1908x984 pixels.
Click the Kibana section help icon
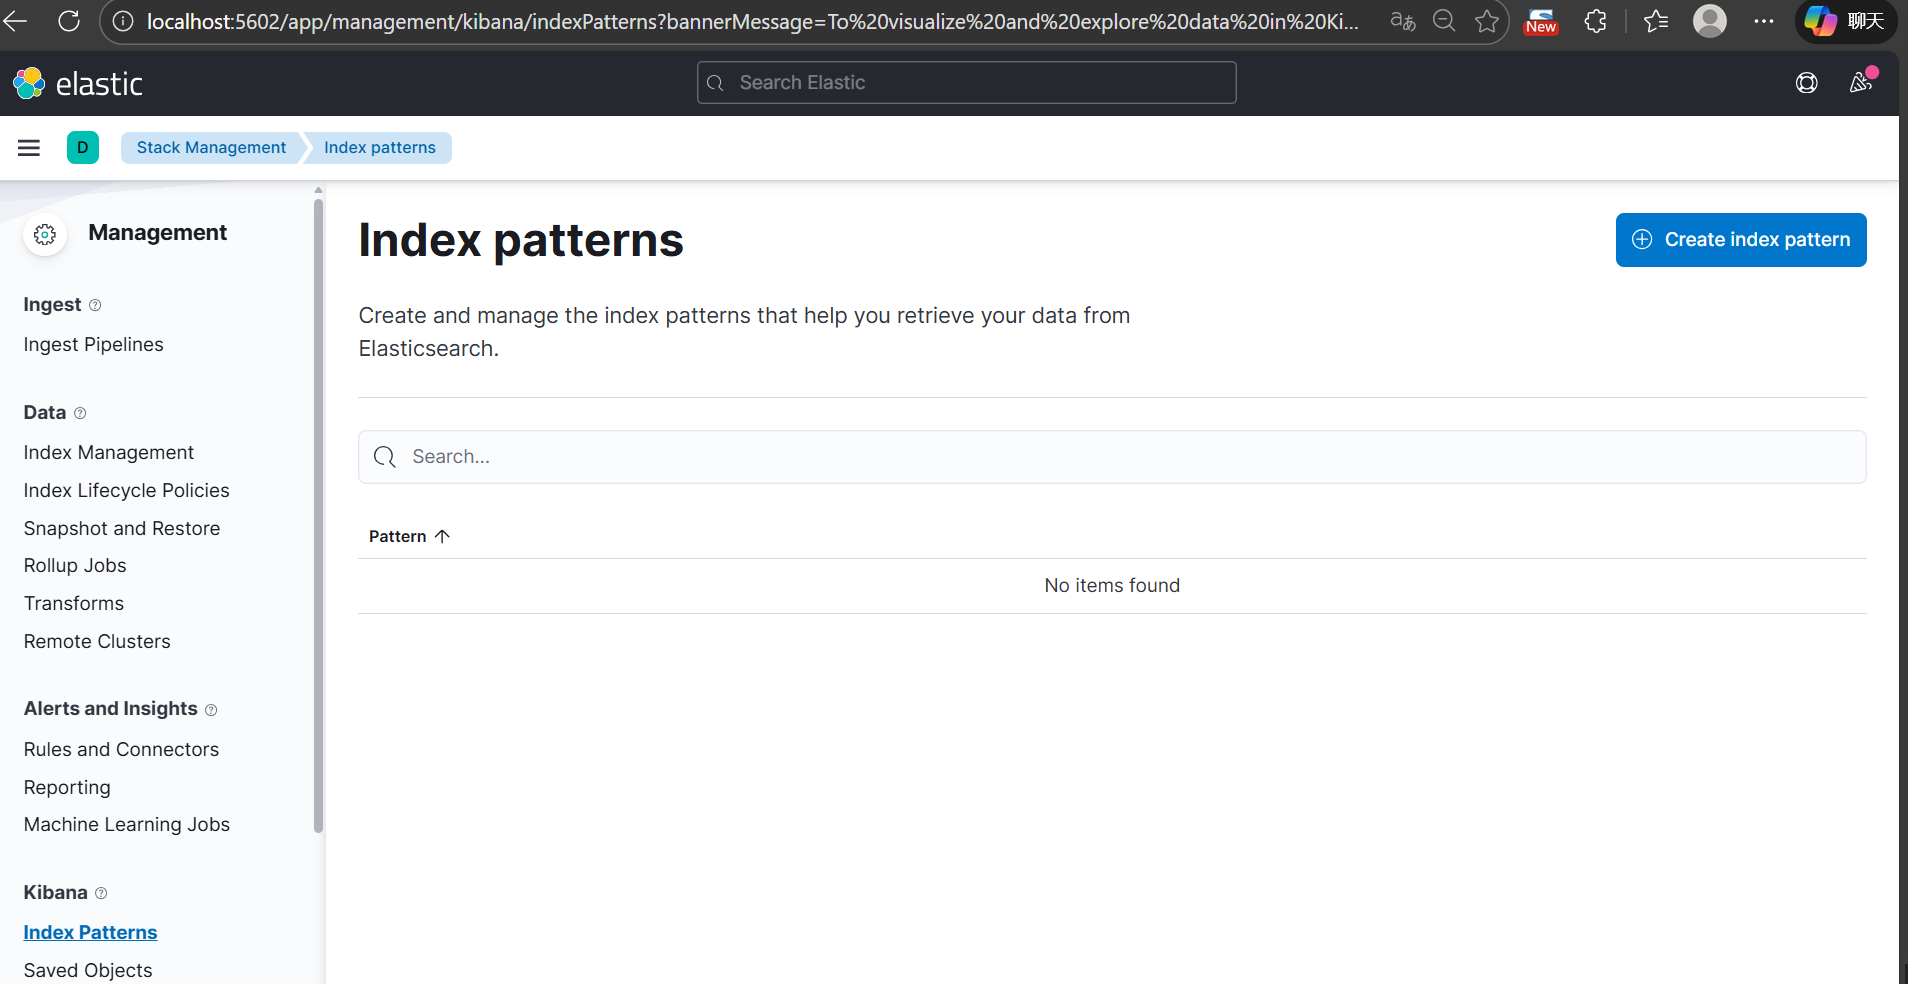coord(101,893)
